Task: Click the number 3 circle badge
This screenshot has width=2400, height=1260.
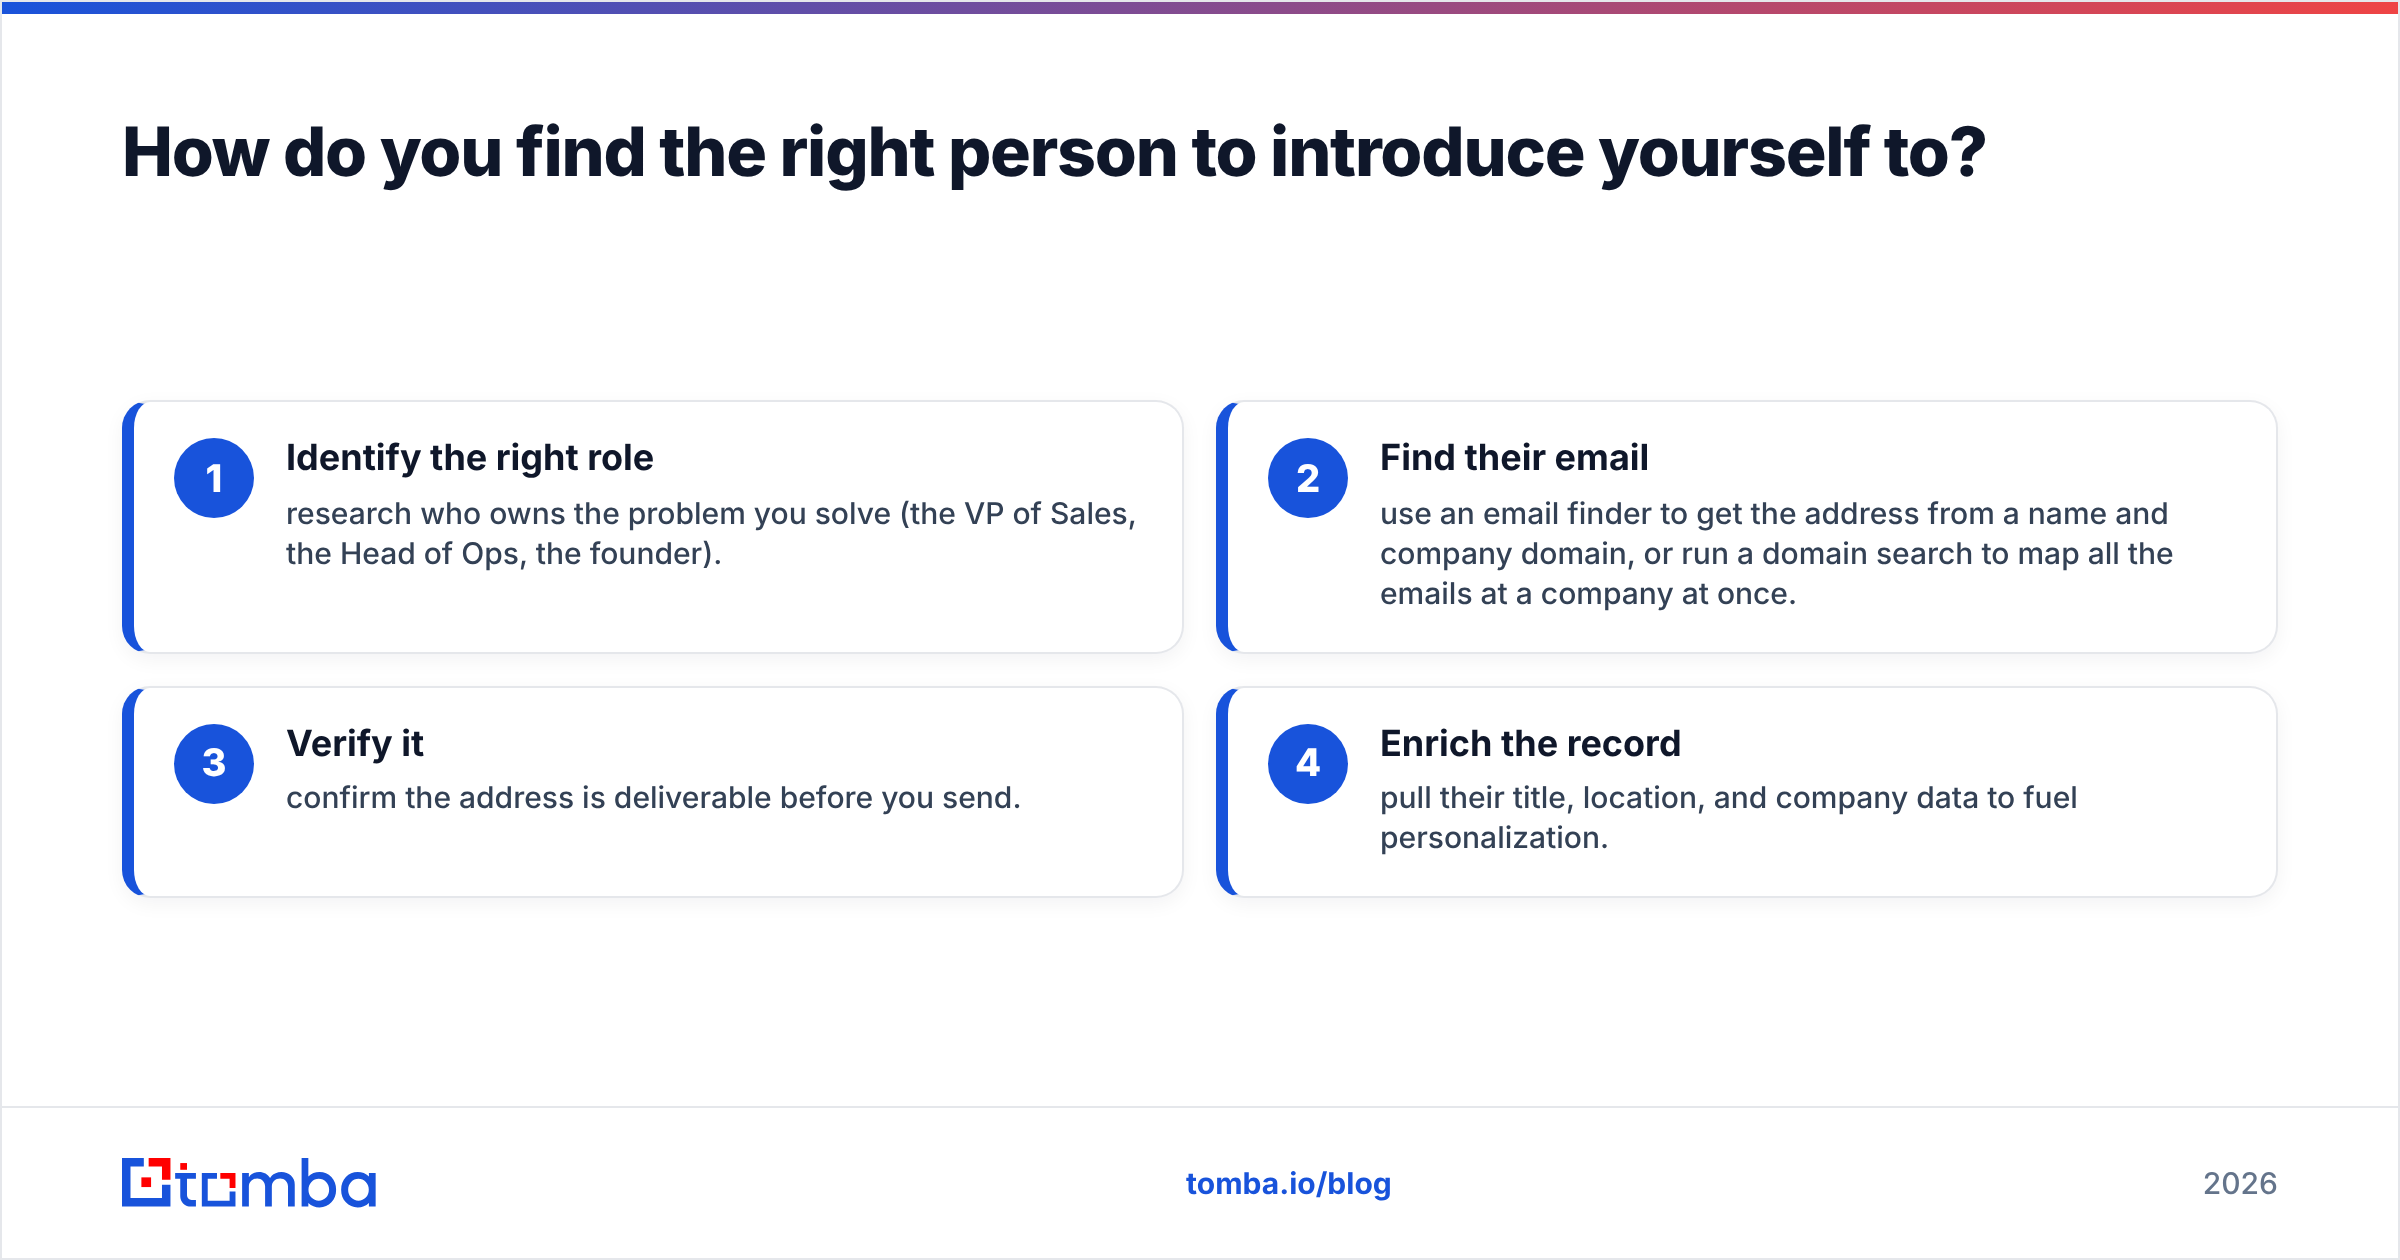Action: click(x=214, y=764)
